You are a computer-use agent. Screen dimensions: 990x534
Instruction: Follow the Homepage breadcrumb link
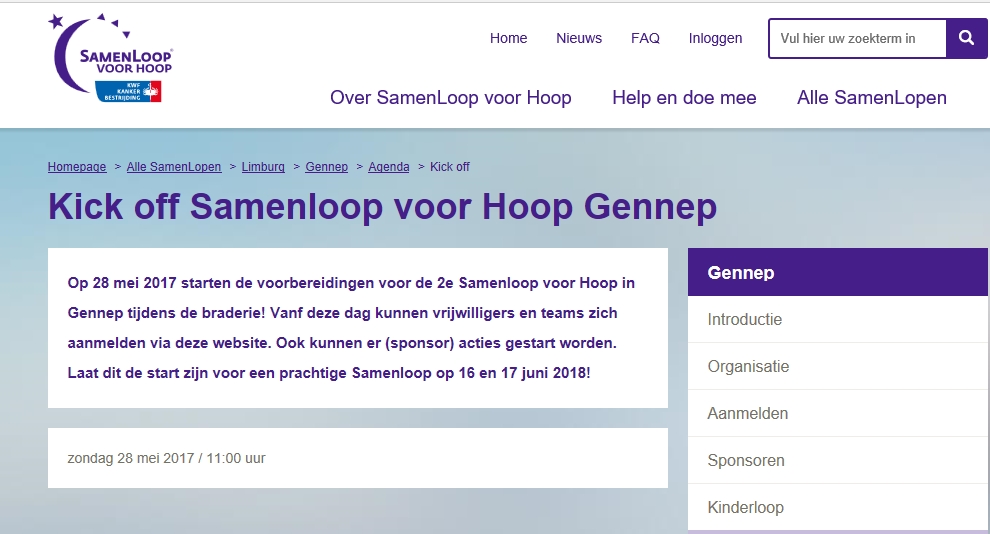tap(77, 167)
